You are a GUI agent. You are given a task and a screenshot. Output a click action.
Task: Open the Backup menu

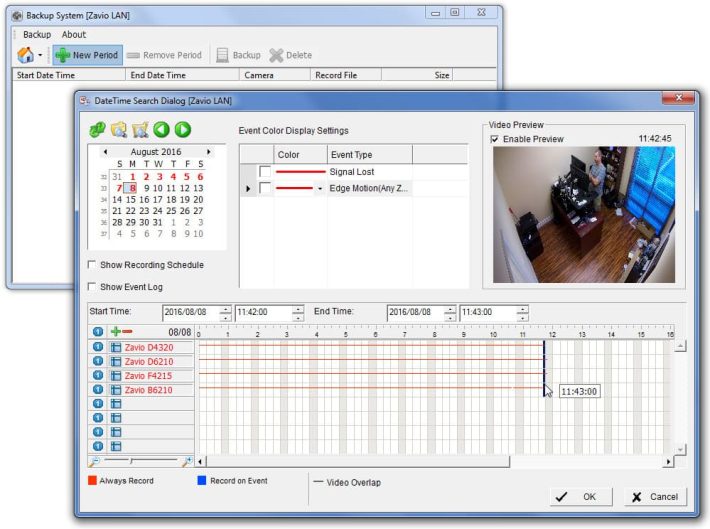click(x=37, y=34)
